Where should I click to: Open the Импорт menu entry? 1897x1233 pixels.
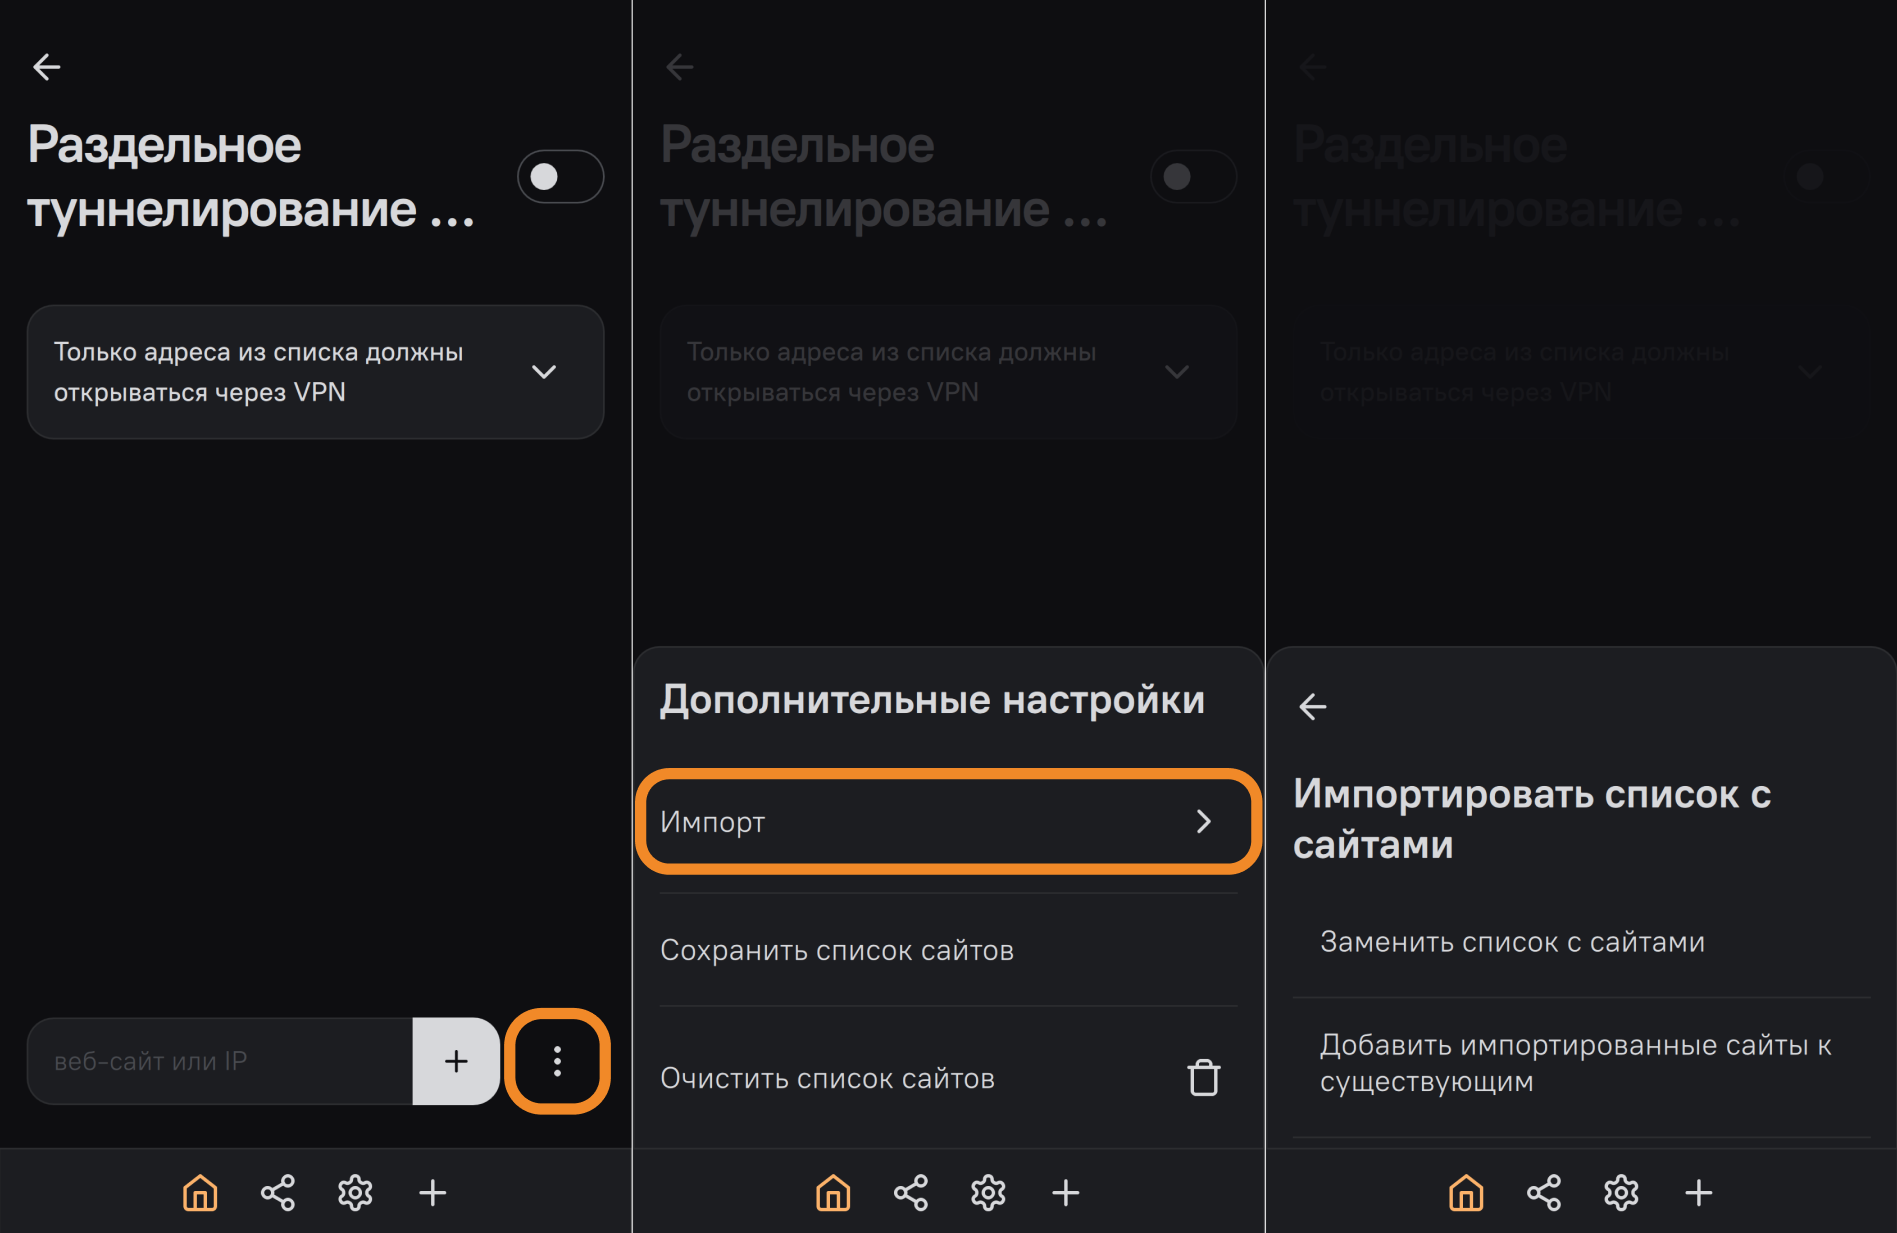pyautogui.click(x=920, y=822)
